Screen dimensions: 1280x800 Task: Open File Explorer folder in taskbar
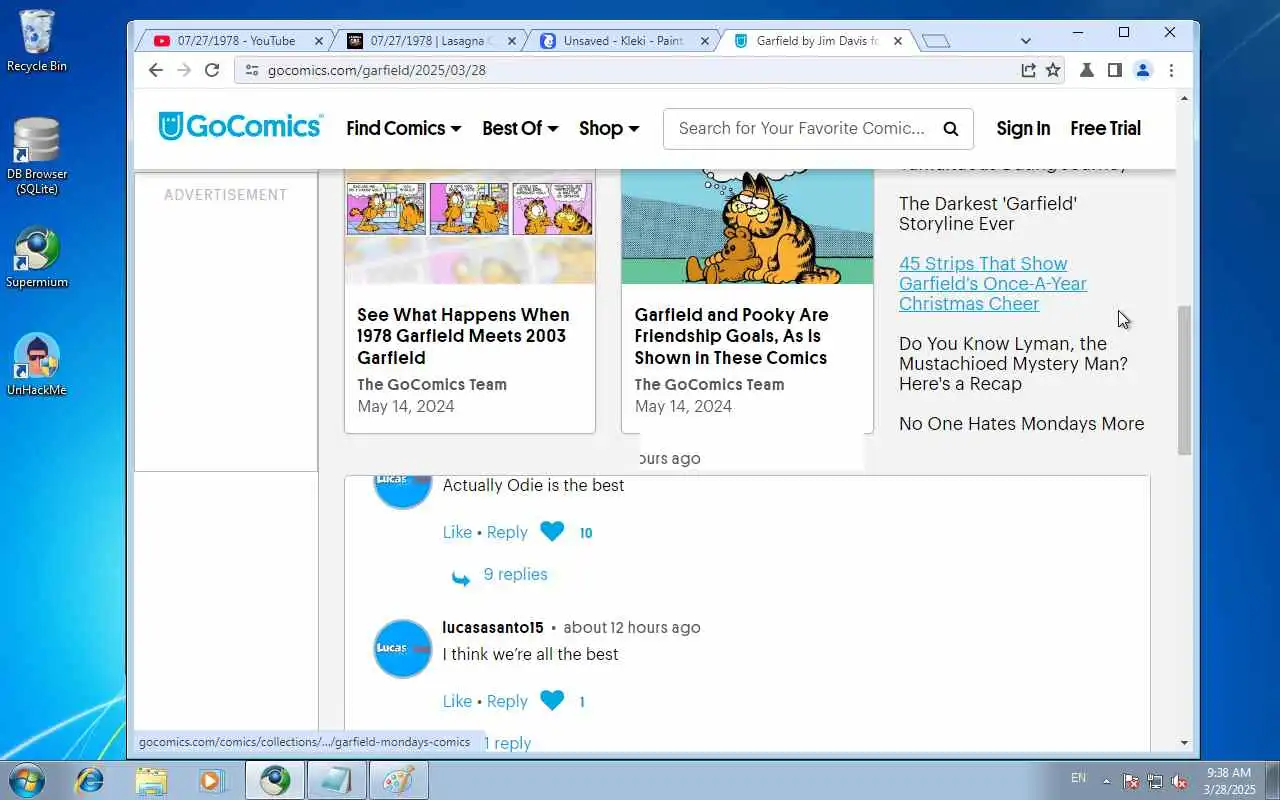click(151, 780)
